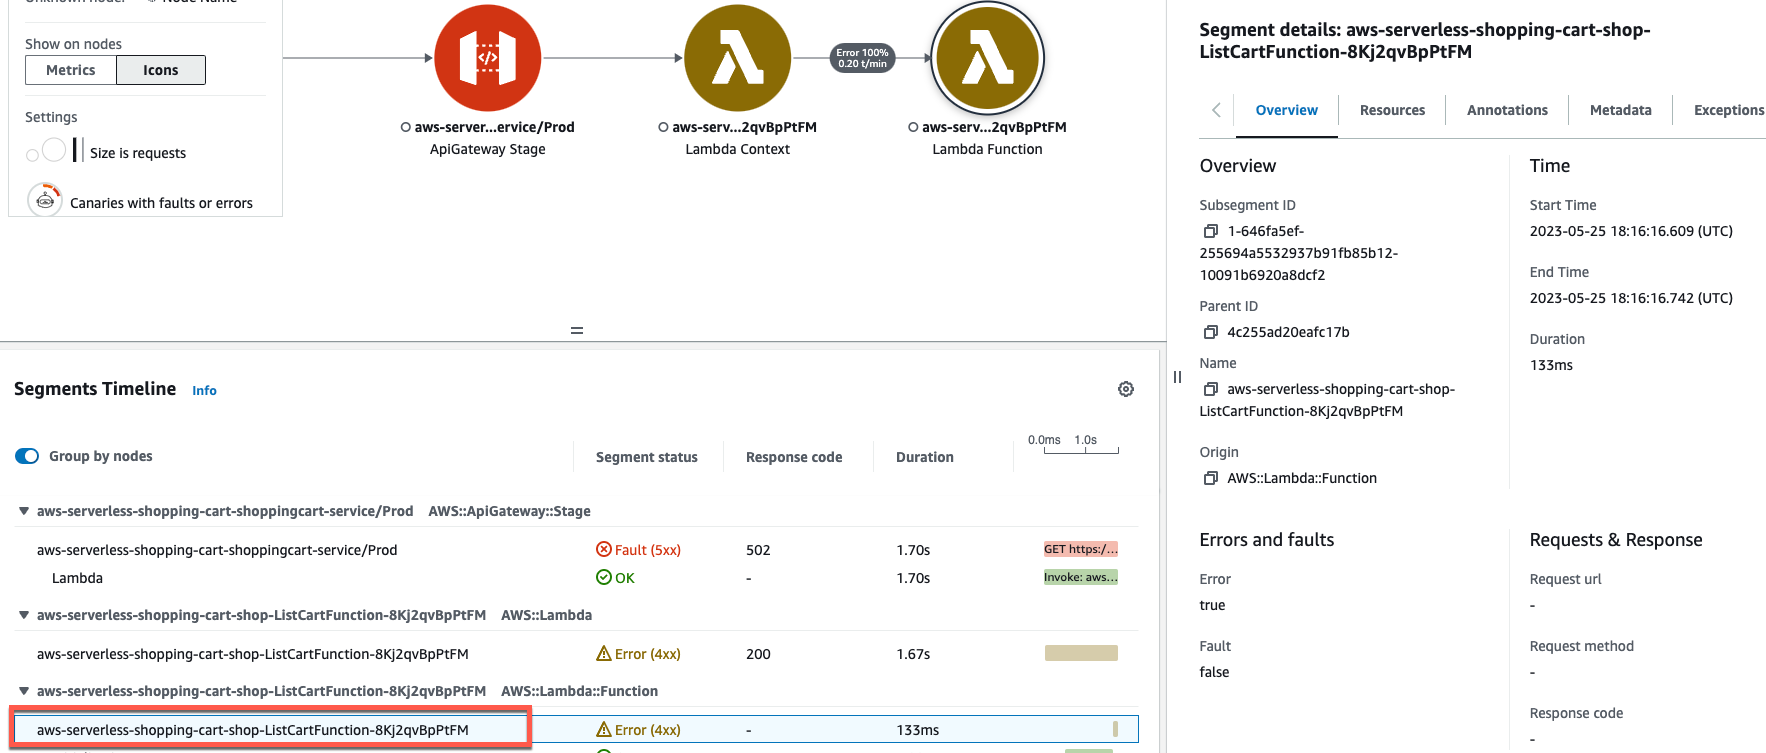This screenshot has height=753, width=1766.
Task: Click the 133ms row Error (4xx) warning icon
Action: click(604, 729)
